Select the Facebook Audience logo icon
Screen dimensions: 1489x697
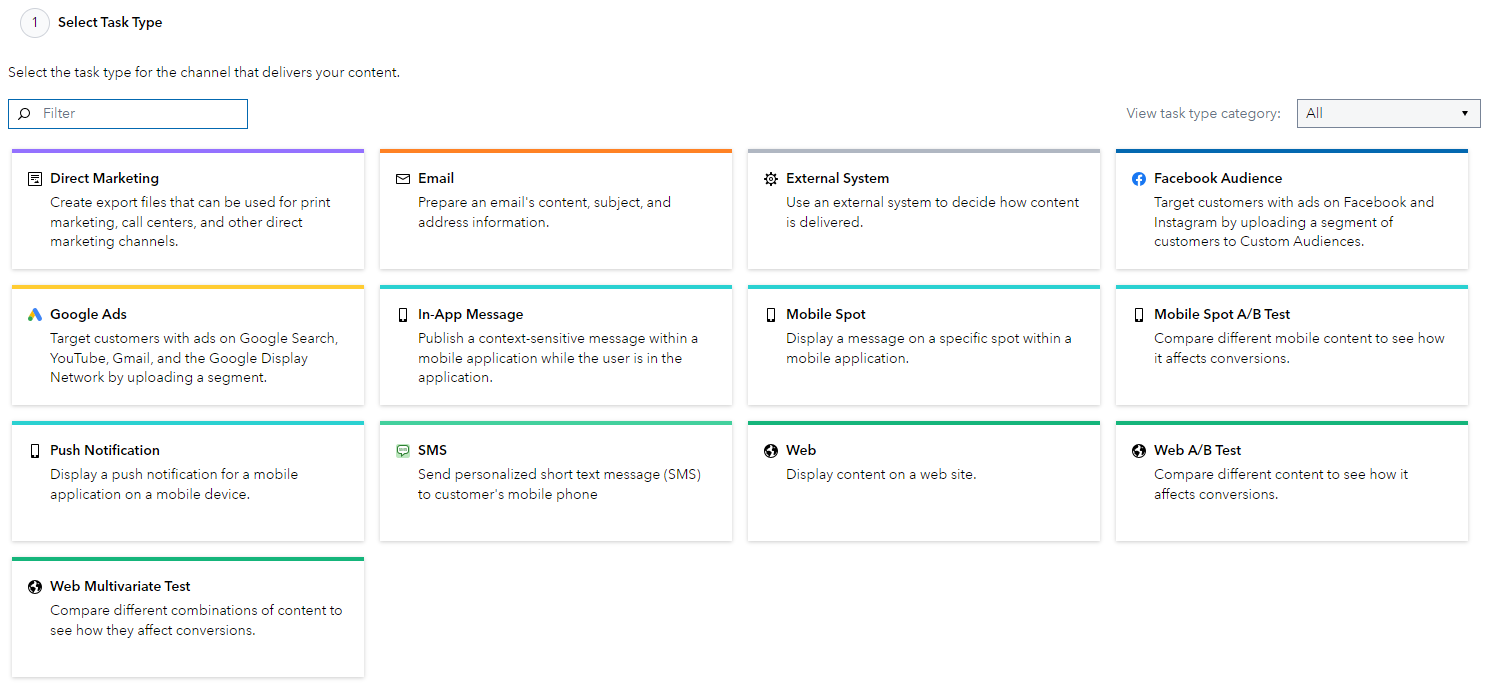(x=1139, y=178)
